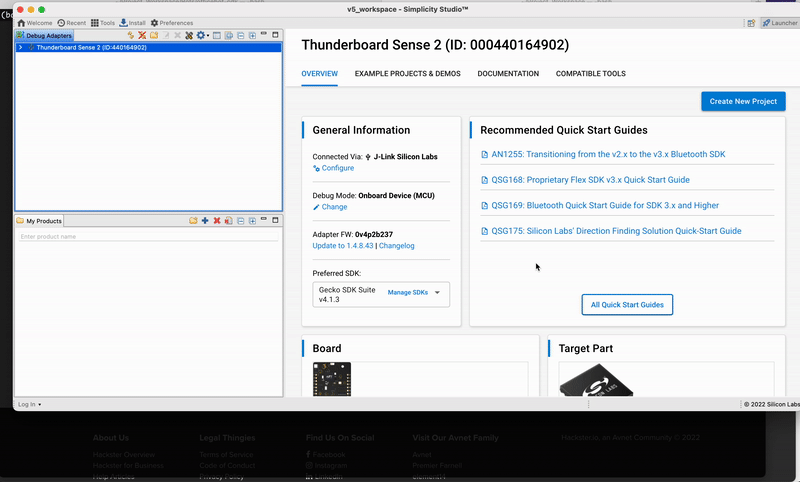Click the window layout icon in Debug Adapters toolbar
This screenshot has width=800, height=482.
click(x=217, y=35)
